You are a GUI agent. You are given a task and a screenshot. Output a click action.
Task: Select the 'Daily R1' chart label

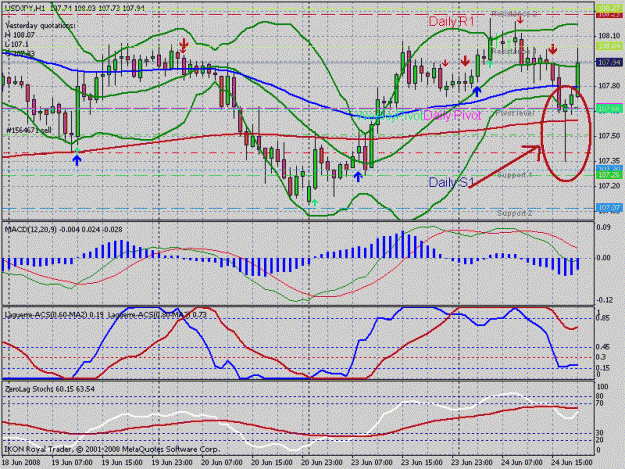[x=452, y=22]
